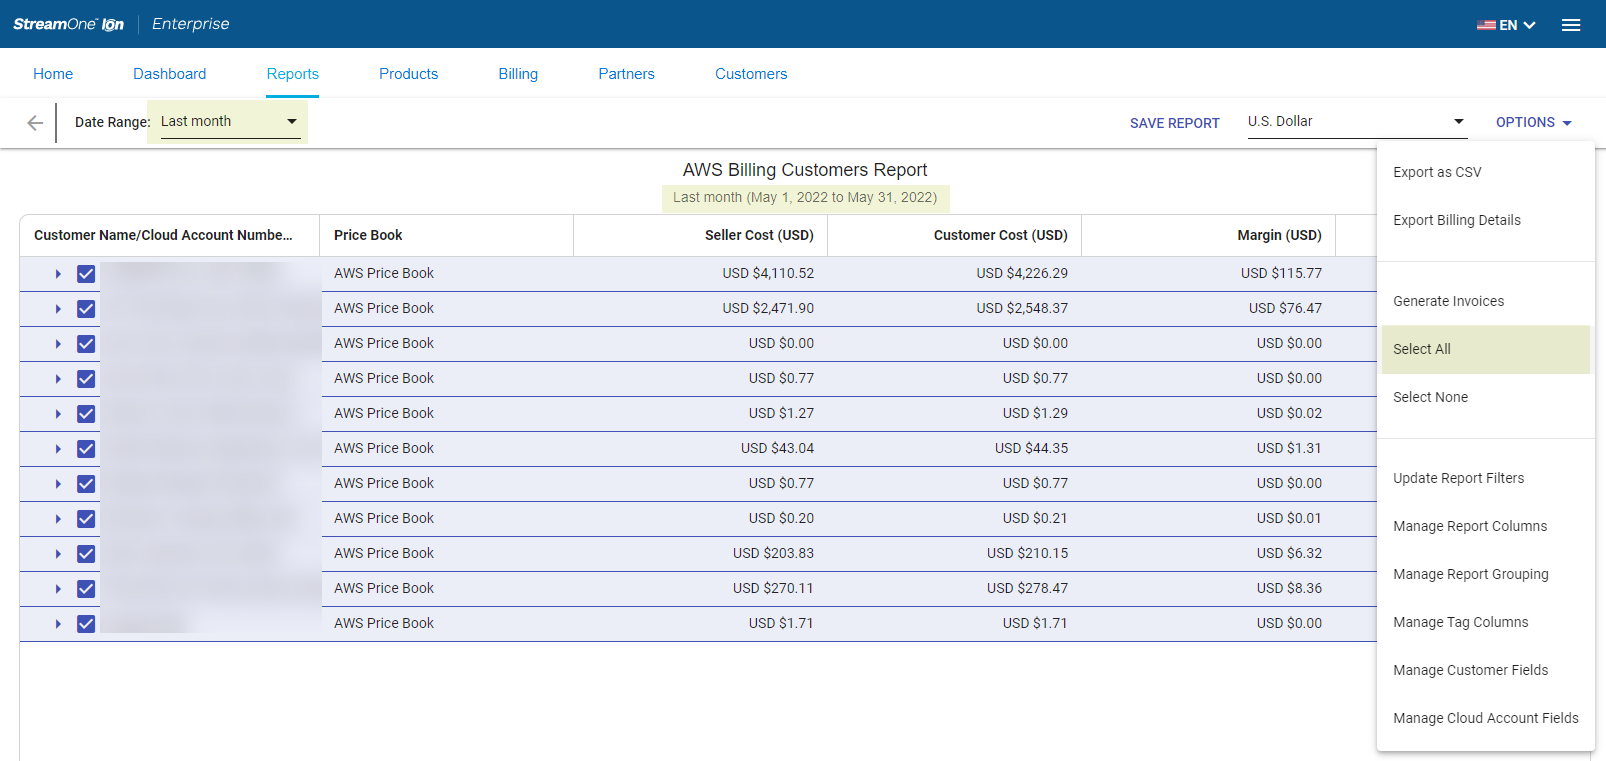Toggle checkbox for row with seller cost $0.20
The width and height of the screenshot is (1606, 761).
(86, 519)
